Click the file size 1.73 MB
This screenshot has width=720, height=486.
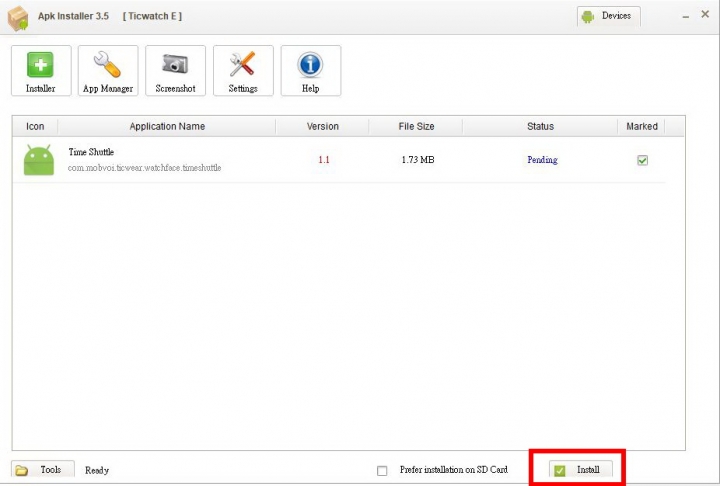(418, 160)
